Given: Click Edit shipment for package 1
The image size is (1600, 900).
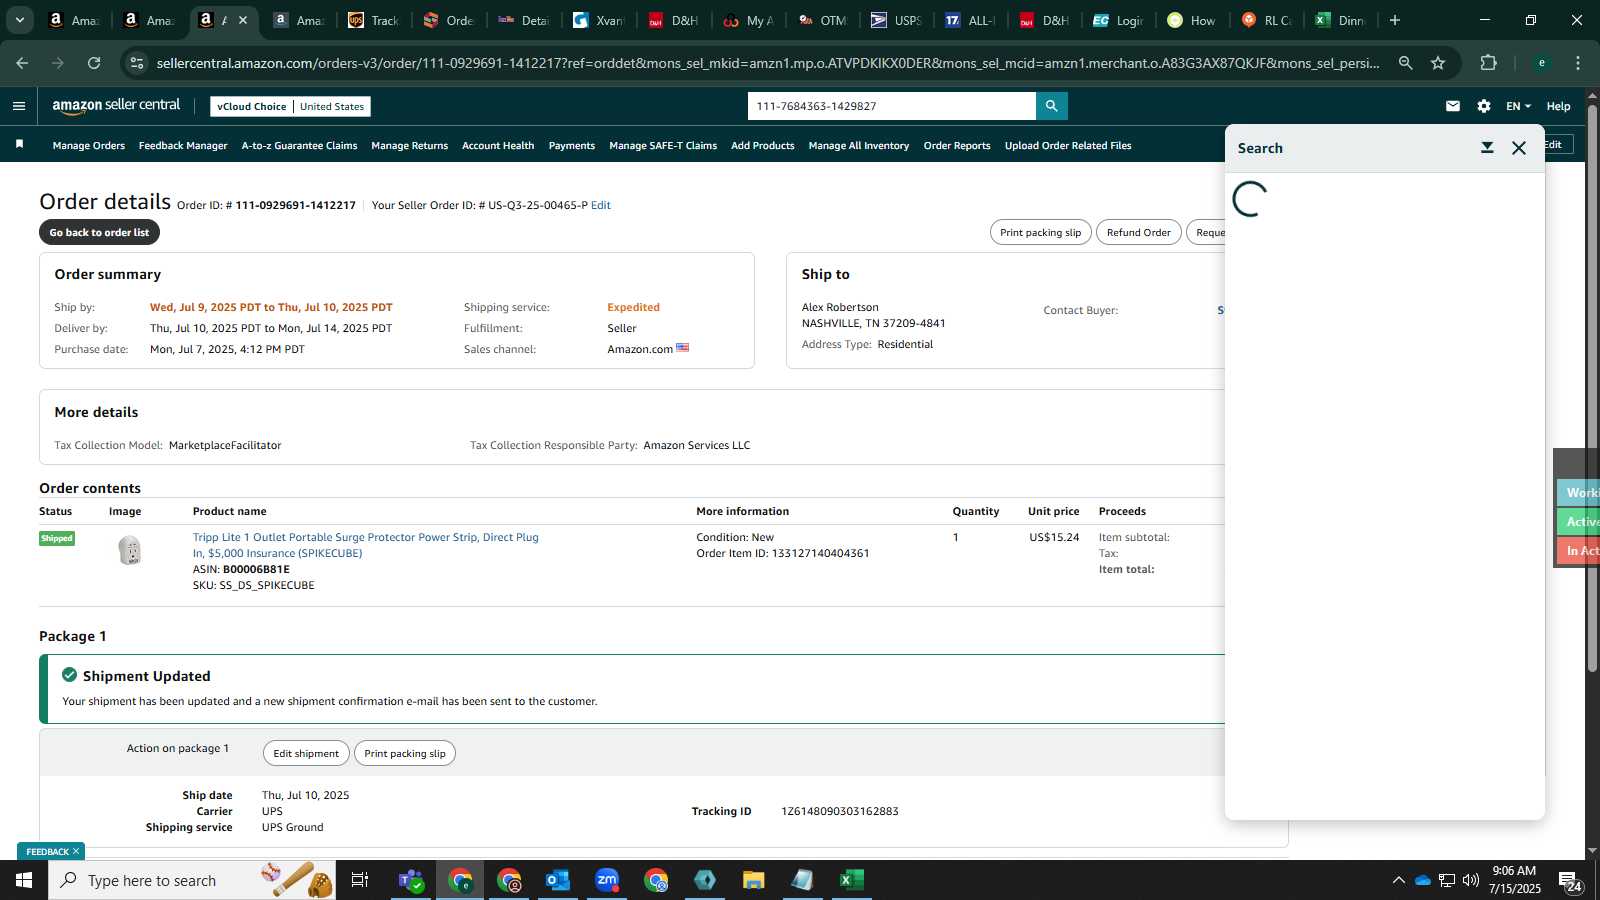Looking at the screenshot, I should (x=306, y=753).
